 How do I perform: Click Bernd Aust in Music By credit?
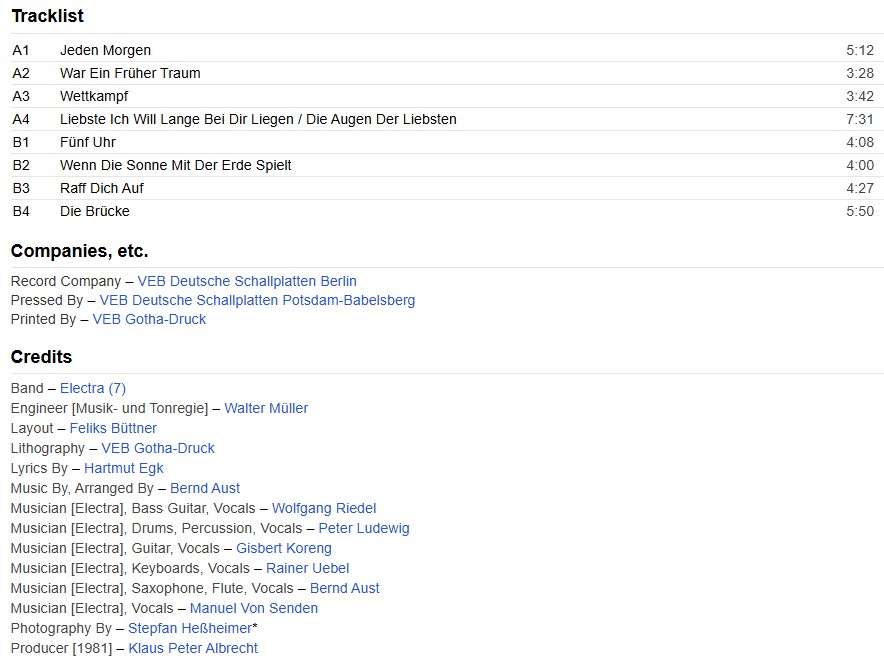(205, 488)
